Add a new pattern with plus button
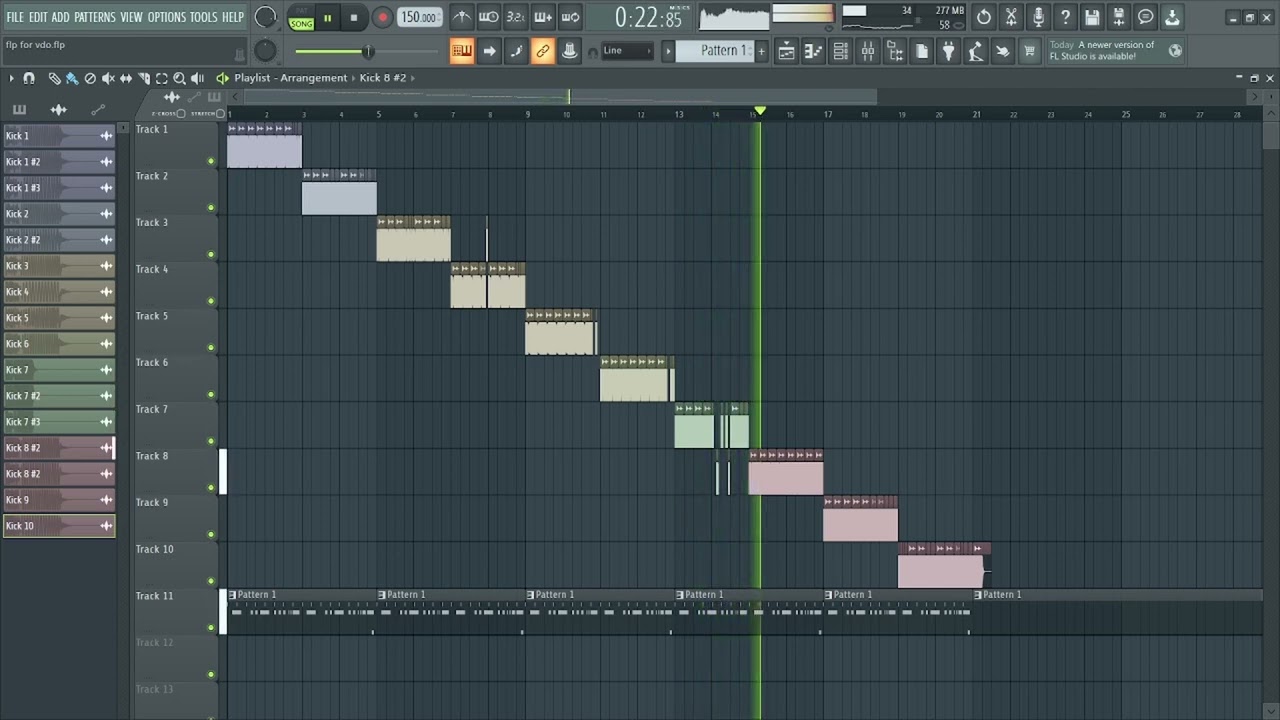Viewport: 1280px width, 720px height. click(x=761, y=51)
